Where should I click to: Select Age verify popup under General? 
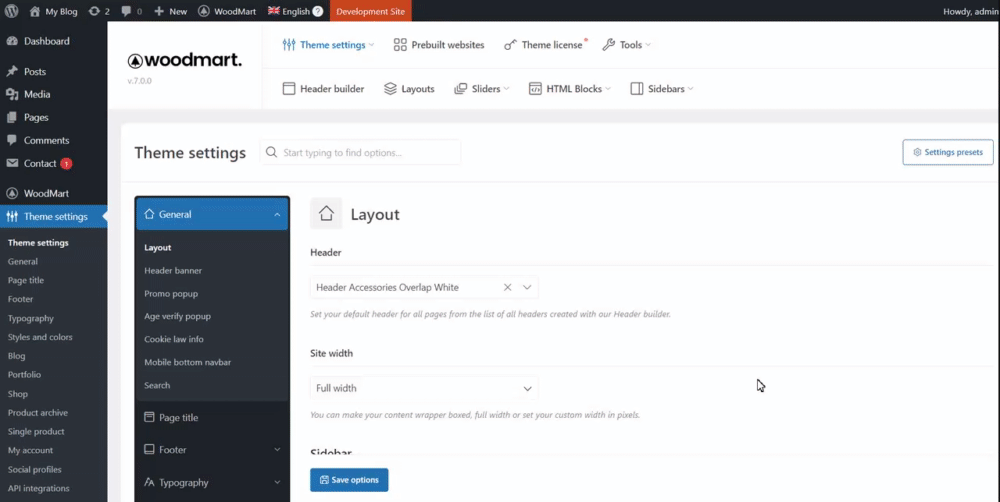tap(177, 316)
